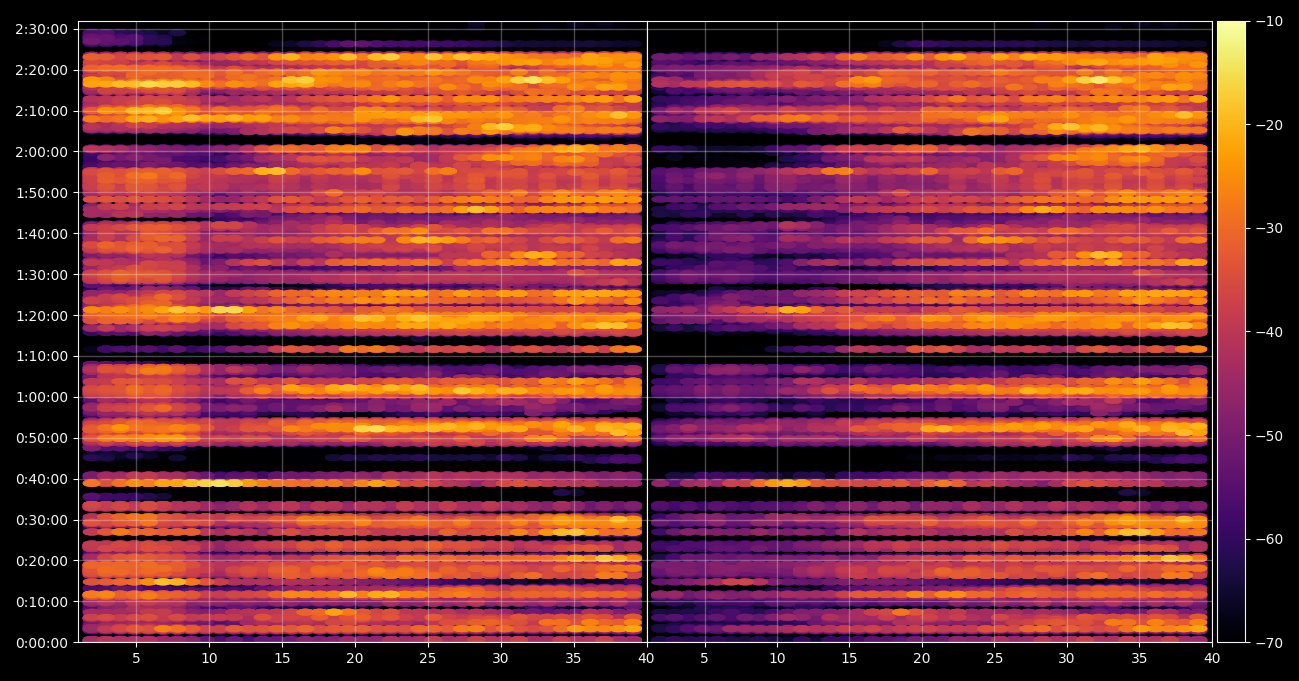1299x681 pixels.
Task: Select the right heatmap's x-axis label 15
Action: pos(849,659)
